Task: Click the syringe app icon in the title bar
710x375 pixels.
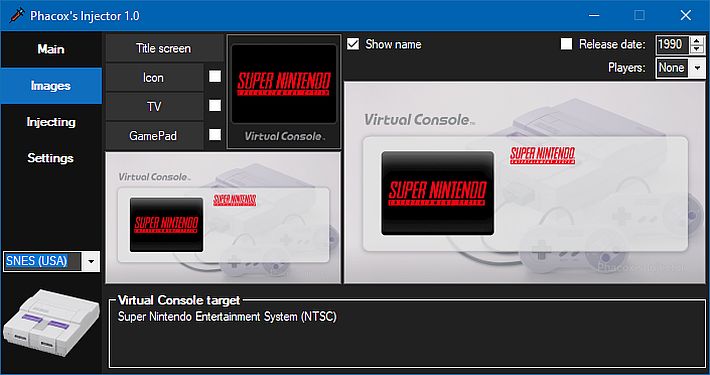Action: point(17,16)
